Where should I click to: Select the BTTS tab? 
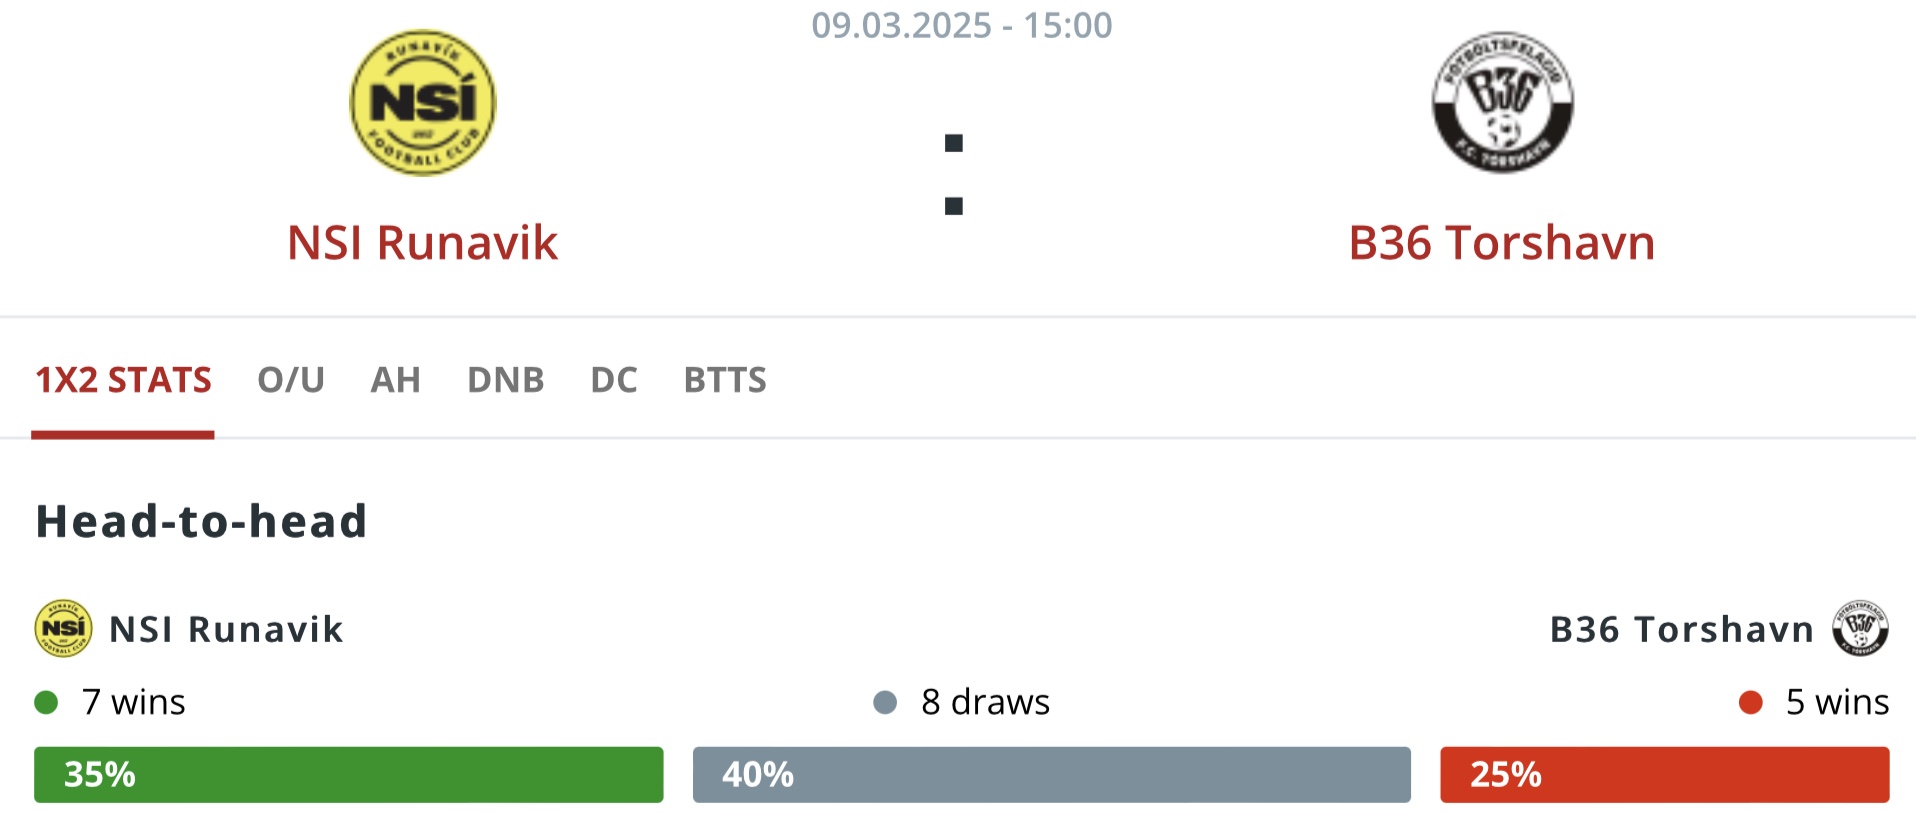click(x=725, y=380)
